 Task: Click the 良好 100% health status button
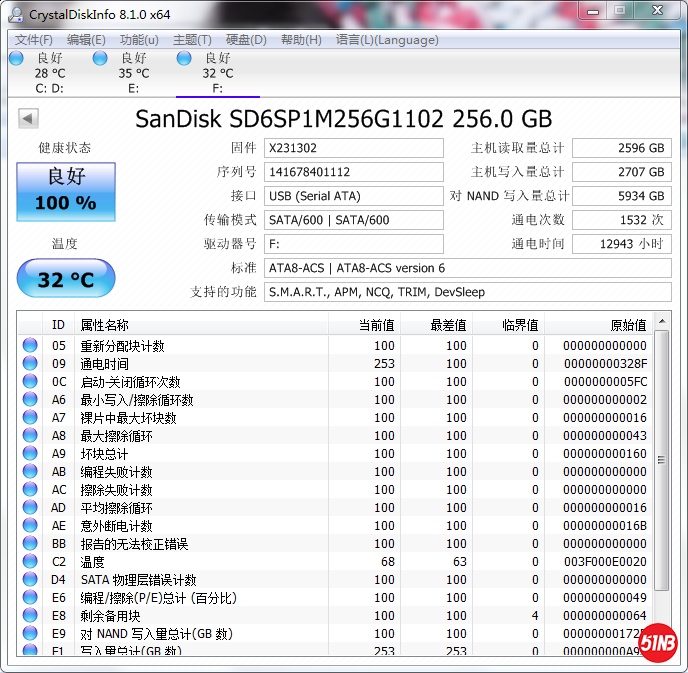click(66, 191)
